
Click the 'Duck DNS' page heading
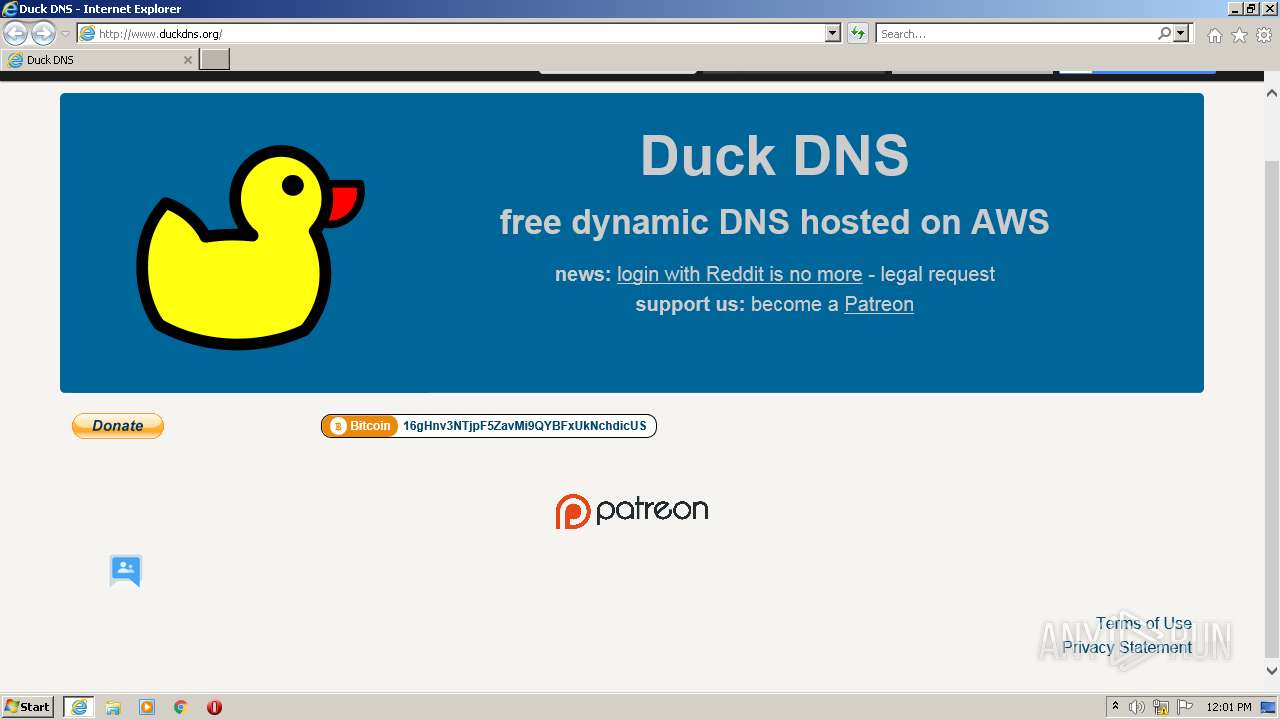coord(774,156)
